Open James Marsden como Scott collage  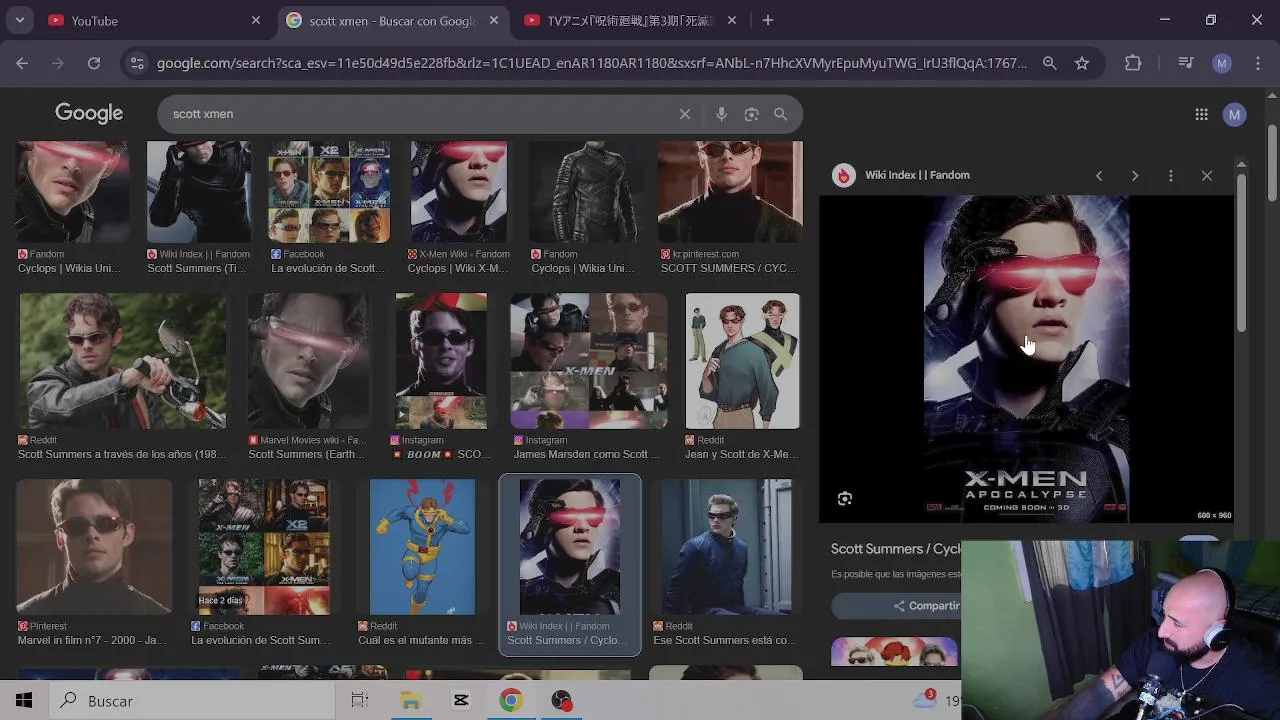point(588,361)
